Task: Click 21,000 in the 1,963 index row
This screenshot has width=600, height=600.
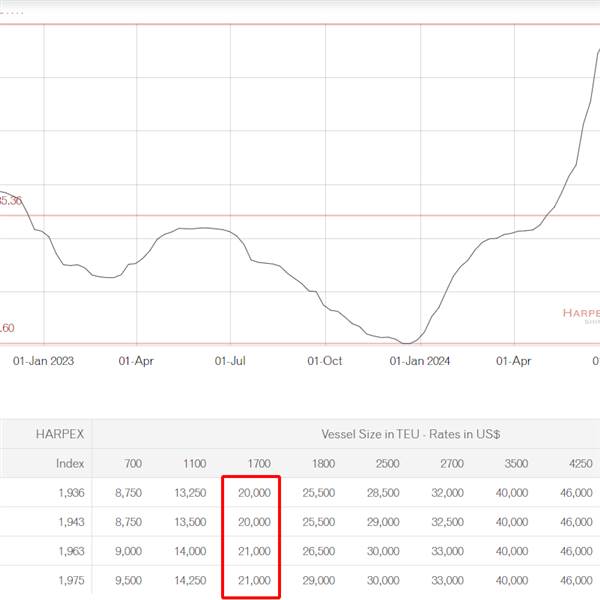Action: pyautogui.click(x=254, y=551)
